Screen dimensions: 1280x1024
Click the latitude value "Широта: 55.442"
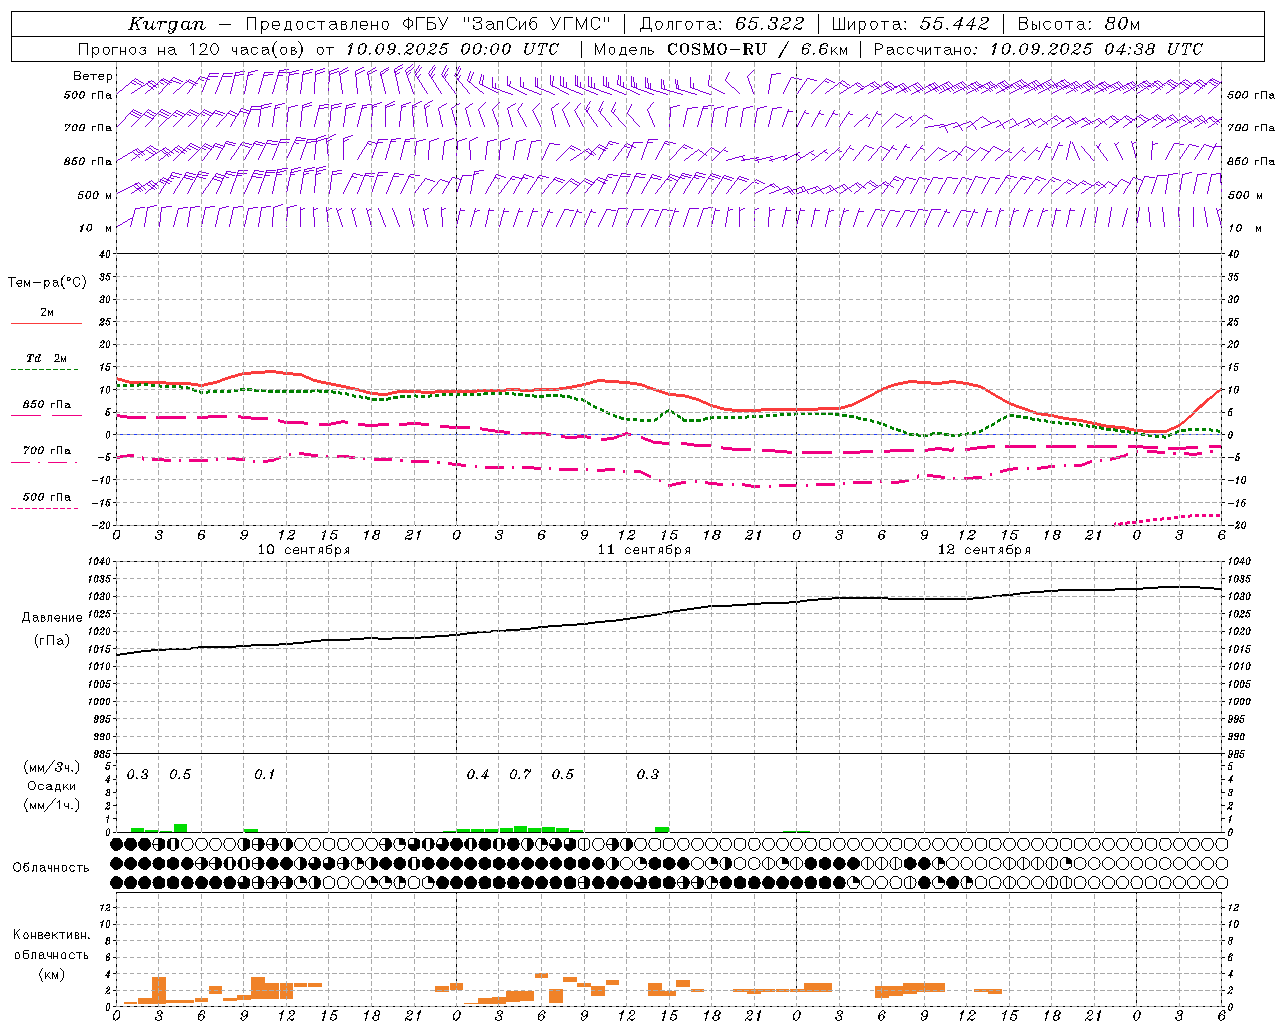tap(910, 24)
